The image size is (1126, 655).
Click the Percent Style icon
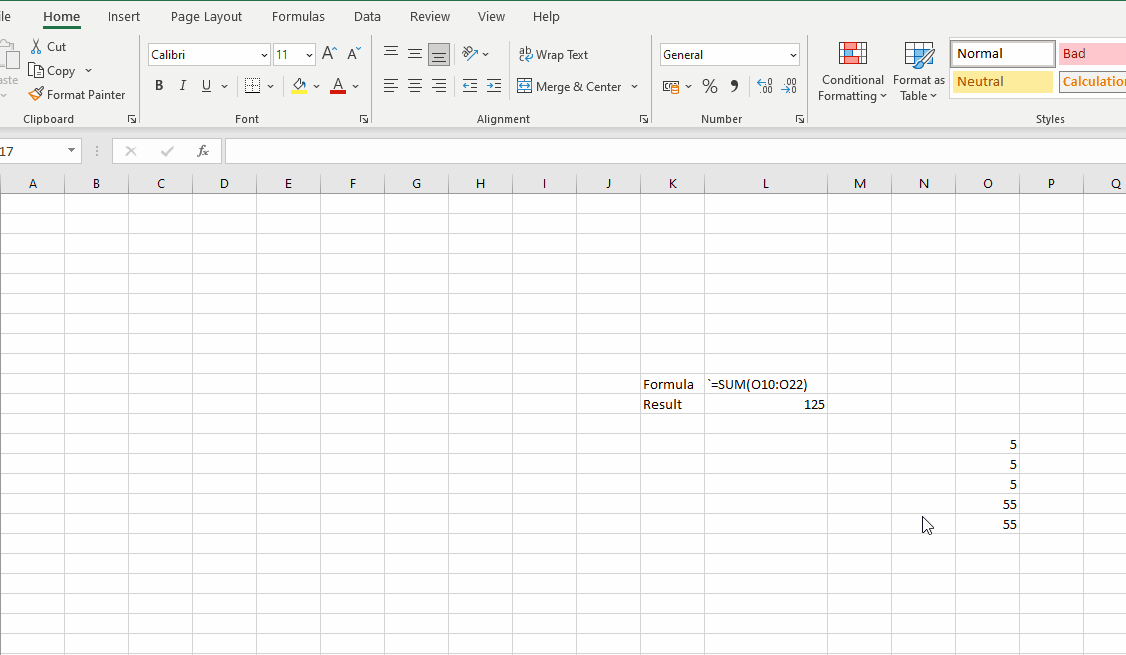710,87
